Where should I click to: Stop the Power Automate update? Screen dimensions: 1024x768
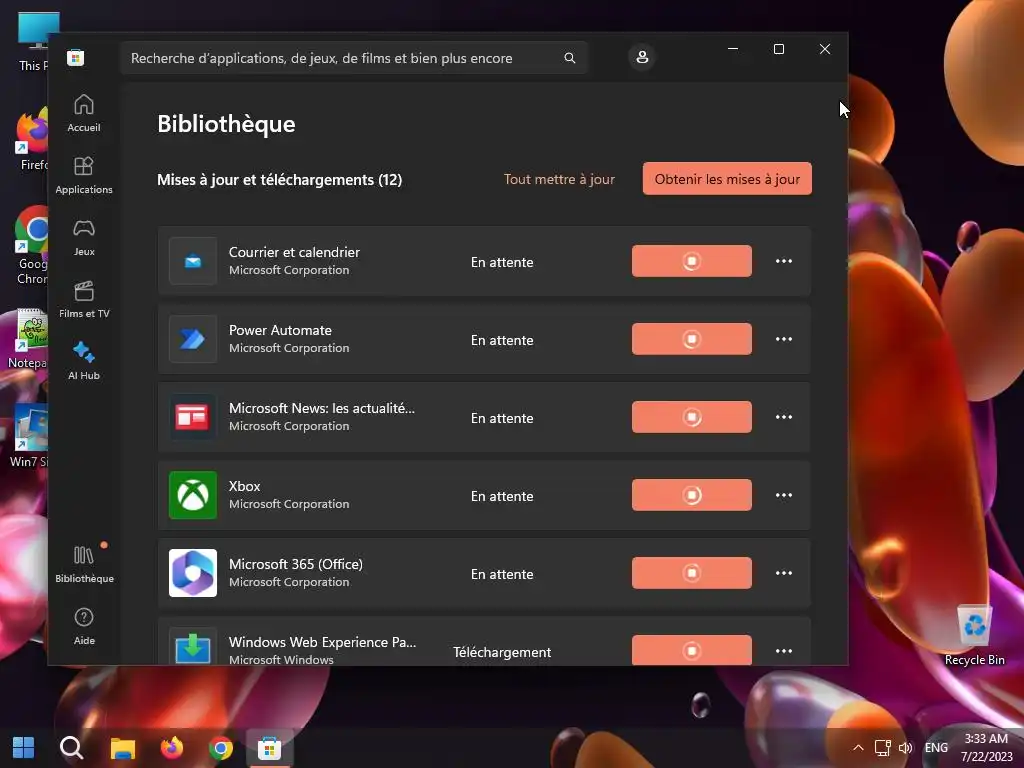[x=692, y=339]
